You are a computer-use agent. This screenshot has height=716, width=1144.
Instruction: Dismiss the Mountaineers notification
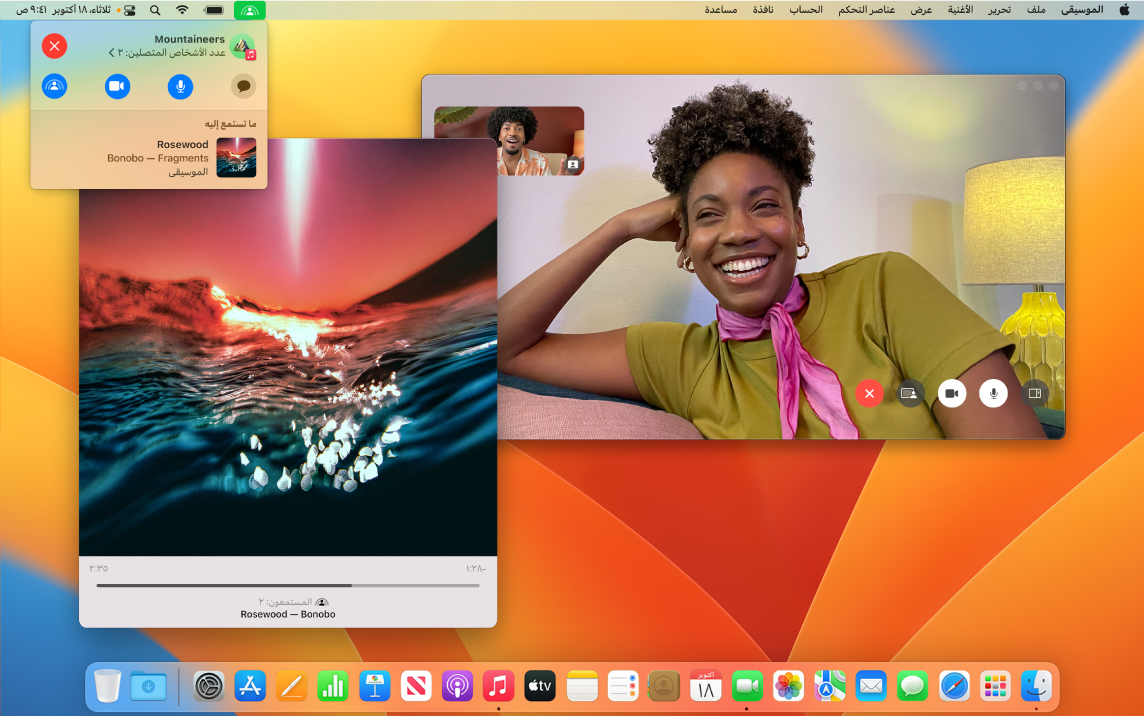coord(54,46)
